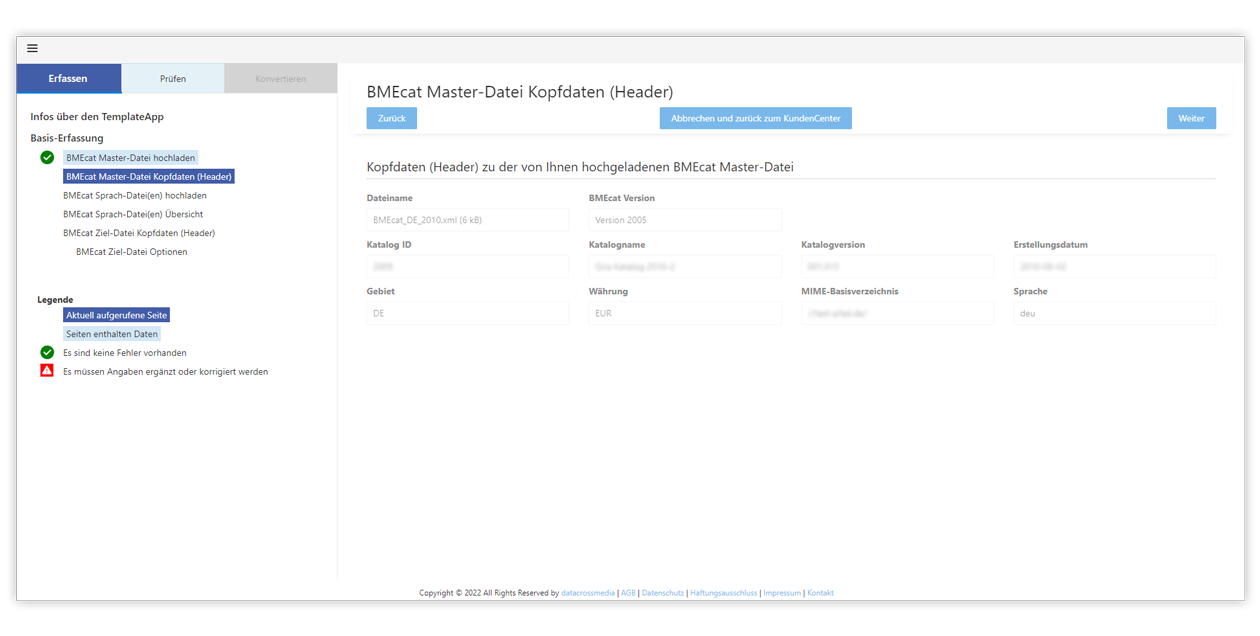Viewport: 1260px width, 636px height.
Task: Open the Datenschutz footer link
Action: pyautogui.click(x=663, y=593)
